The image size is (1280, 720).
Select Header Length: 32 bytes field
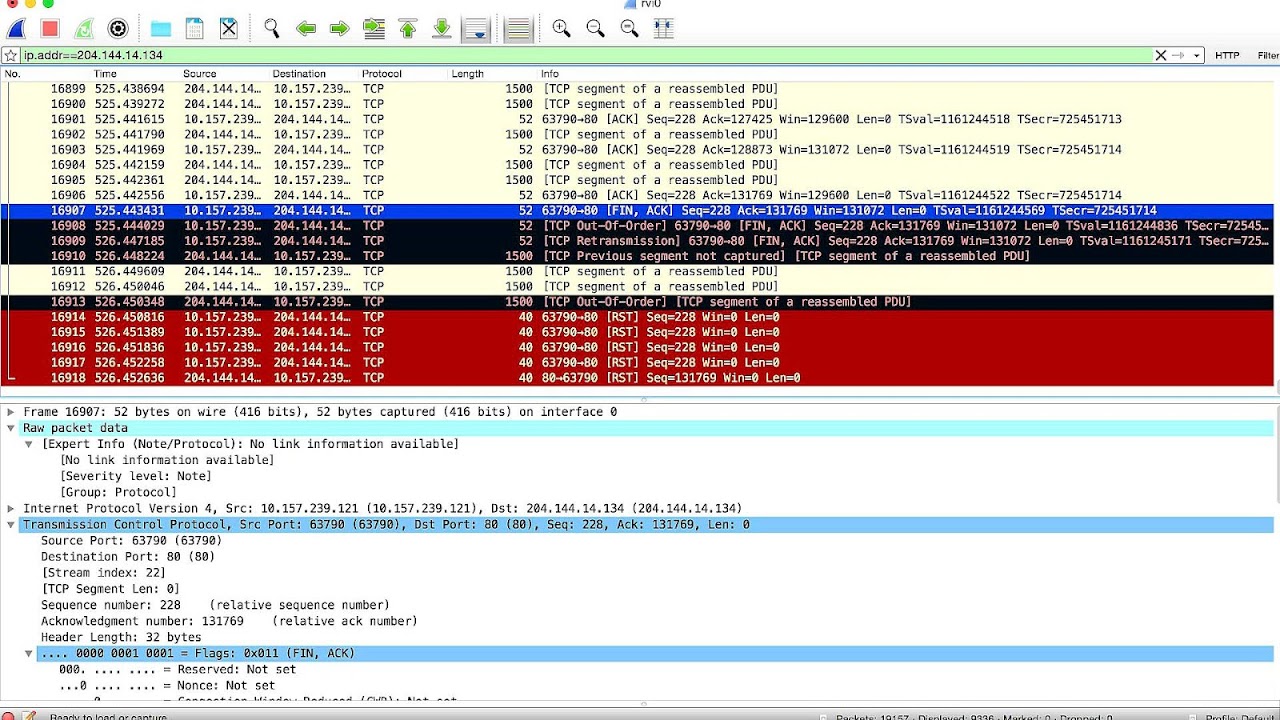[x=121, y=637]
